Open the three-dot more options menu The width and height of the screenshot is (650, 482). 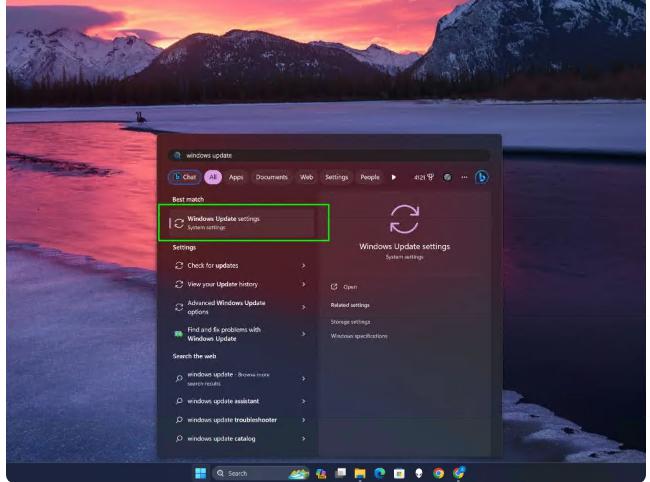click(x=463, y=177)
